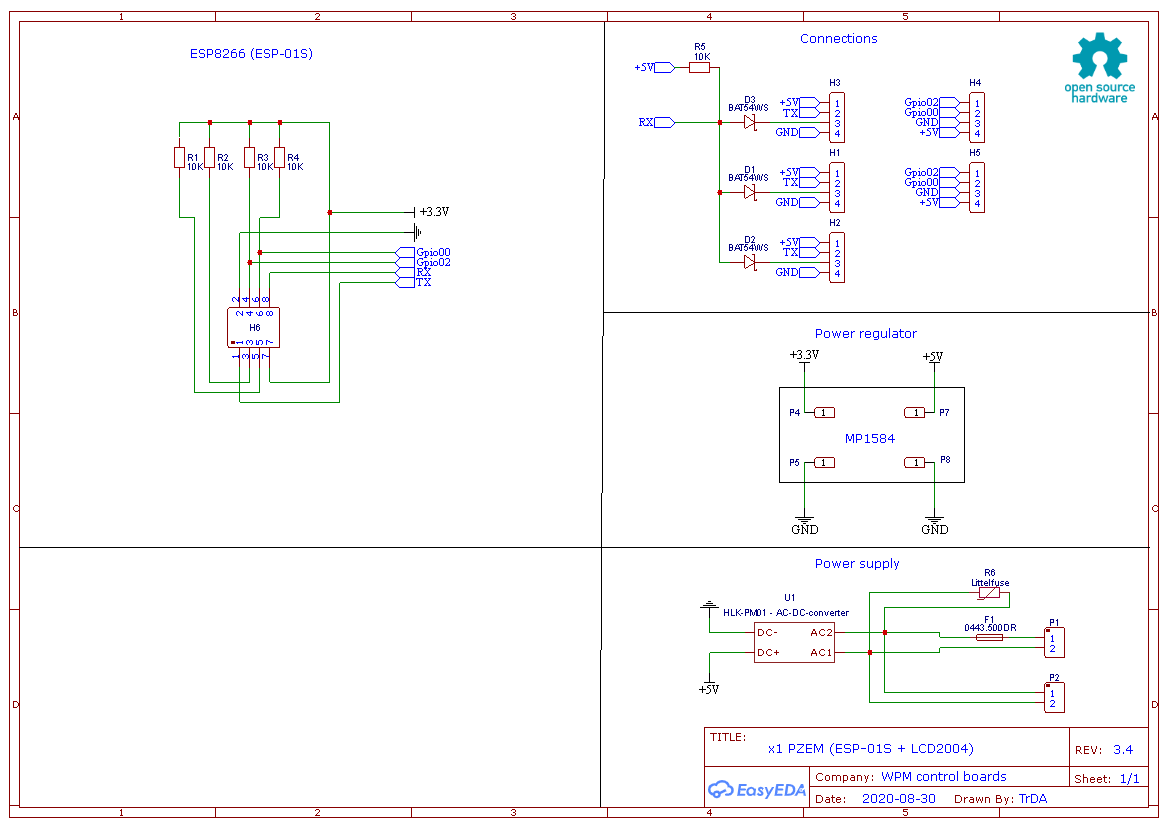Select resistor R3 10K symbol
Viewport: 1169px width, 828px height.
click(250, 157)
